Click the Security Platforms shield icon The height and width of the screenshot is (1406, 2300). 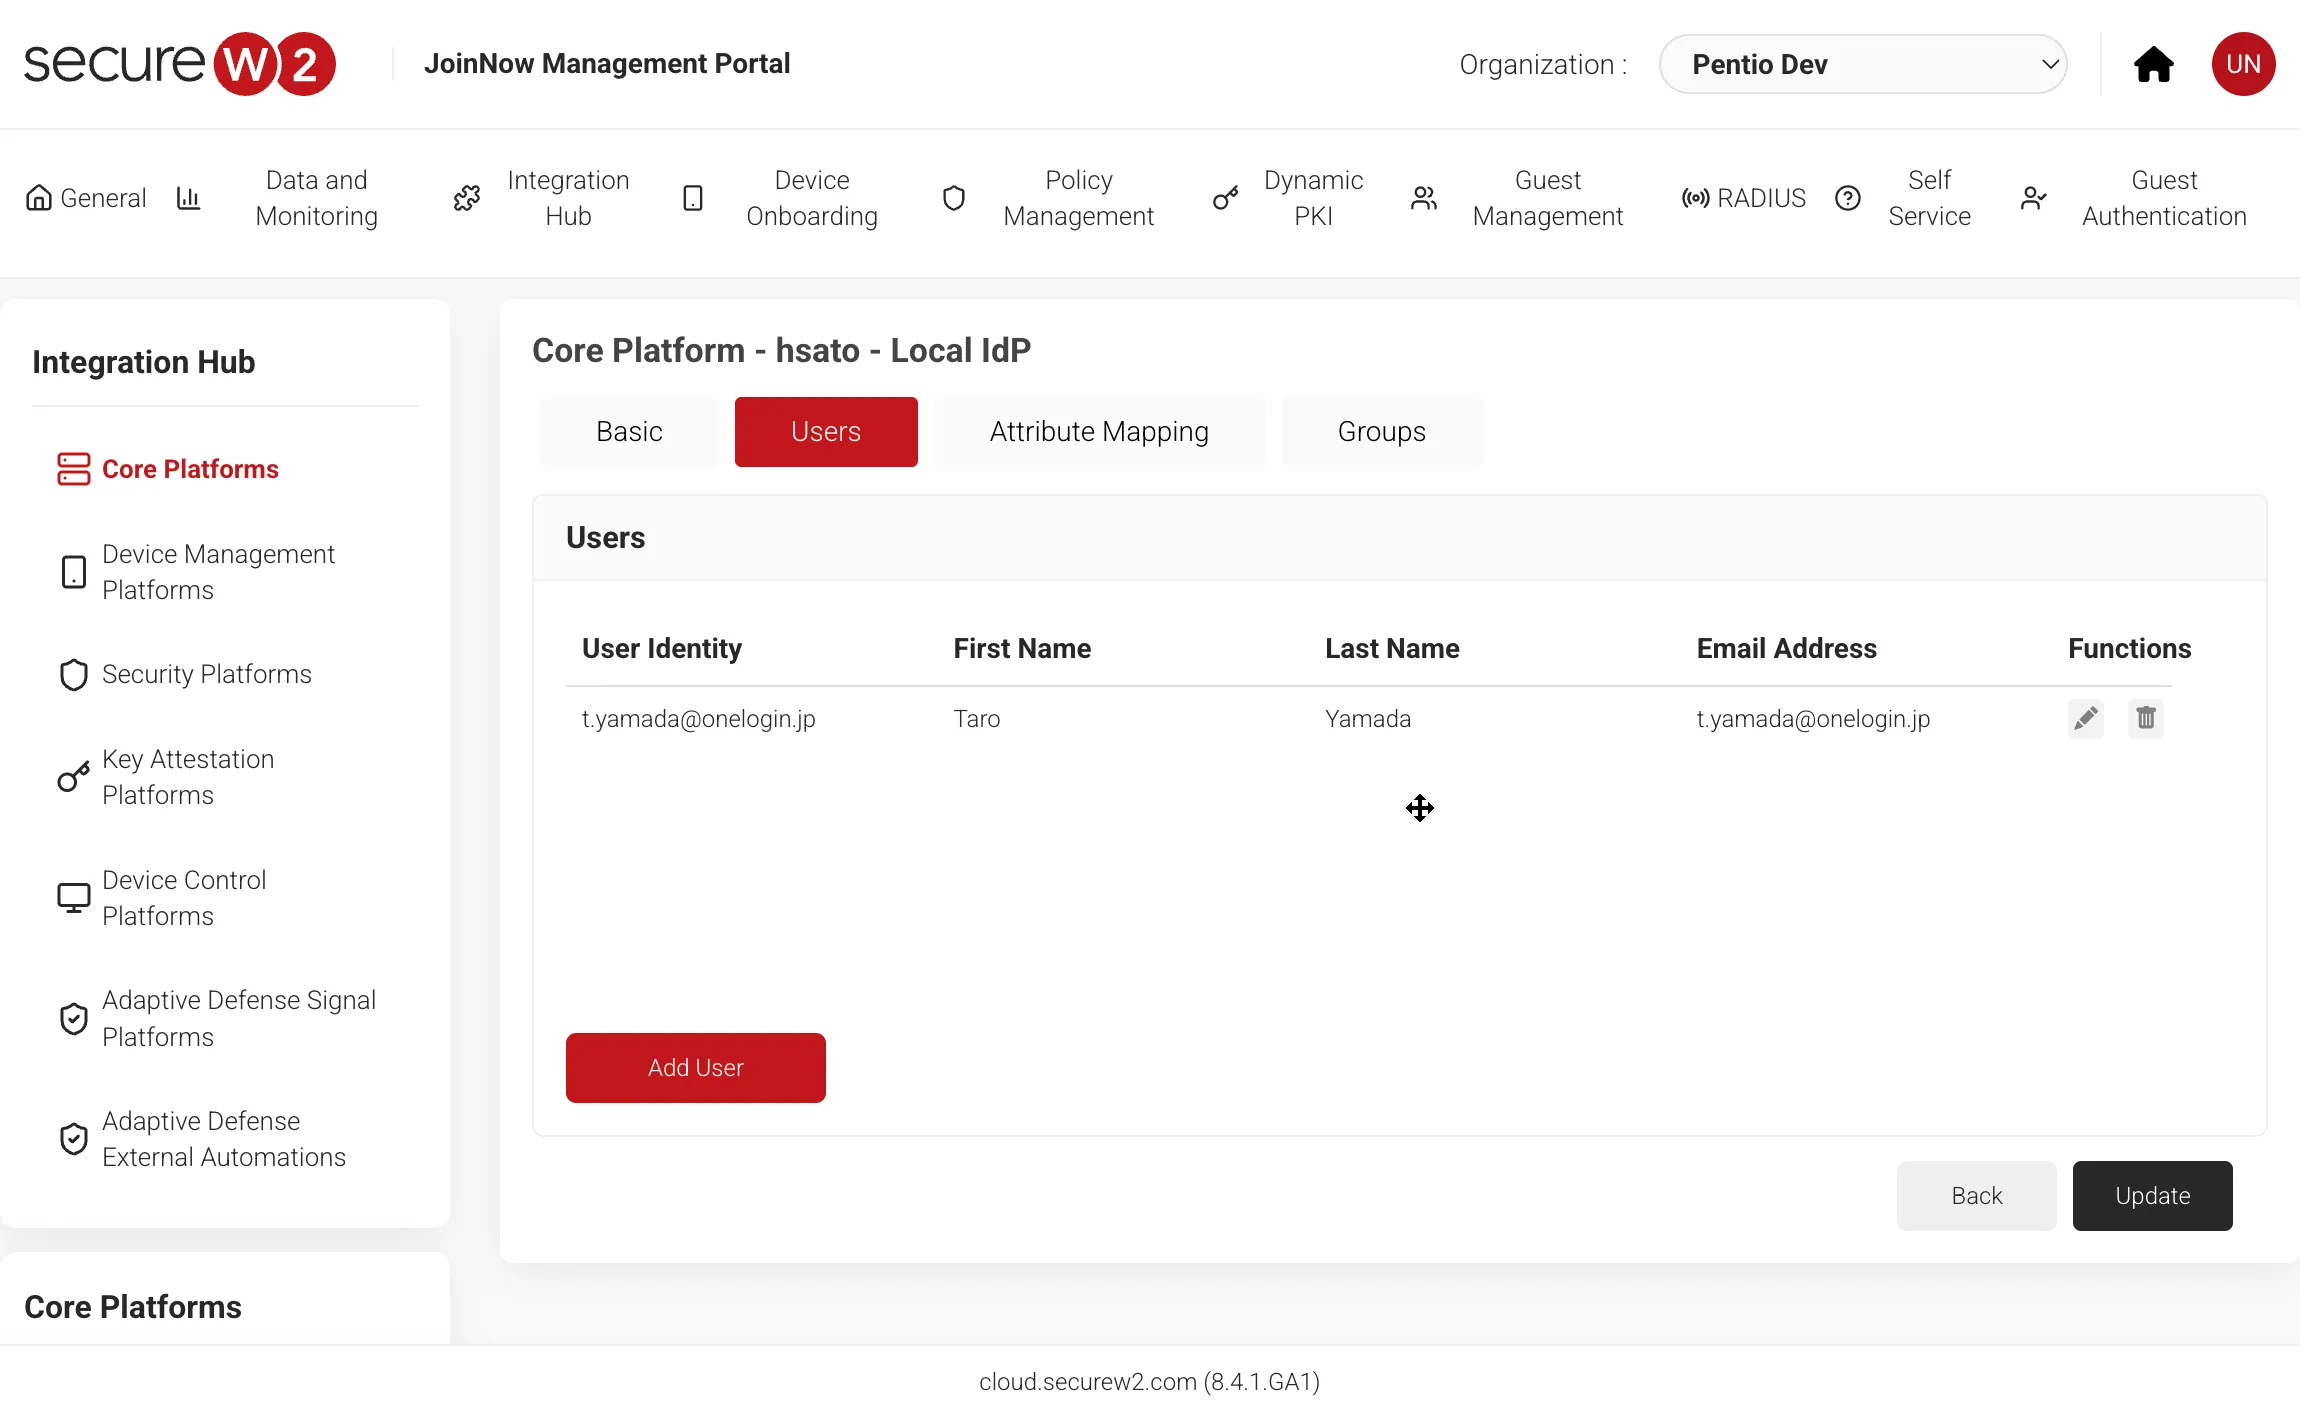tap(73, 675)
